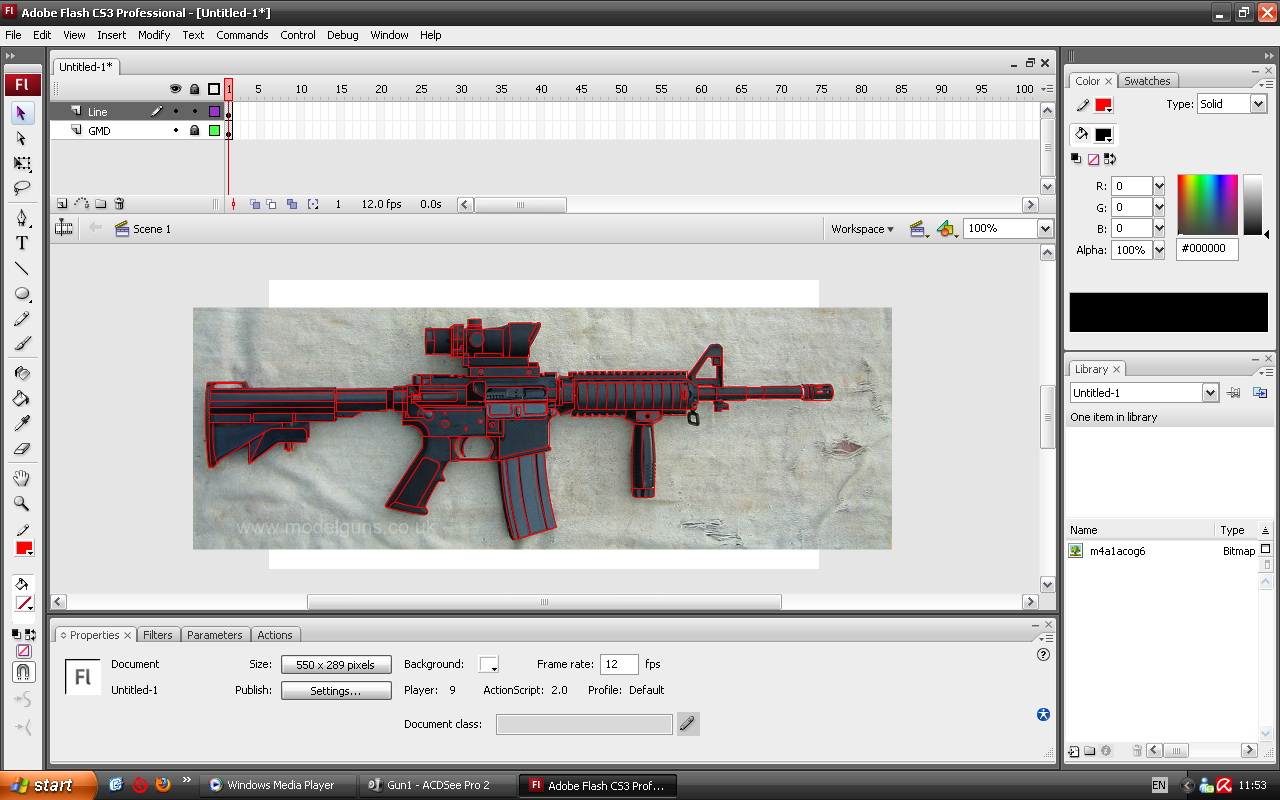
Task: Click the publish Settings button
Action: (x=335, y=691)
